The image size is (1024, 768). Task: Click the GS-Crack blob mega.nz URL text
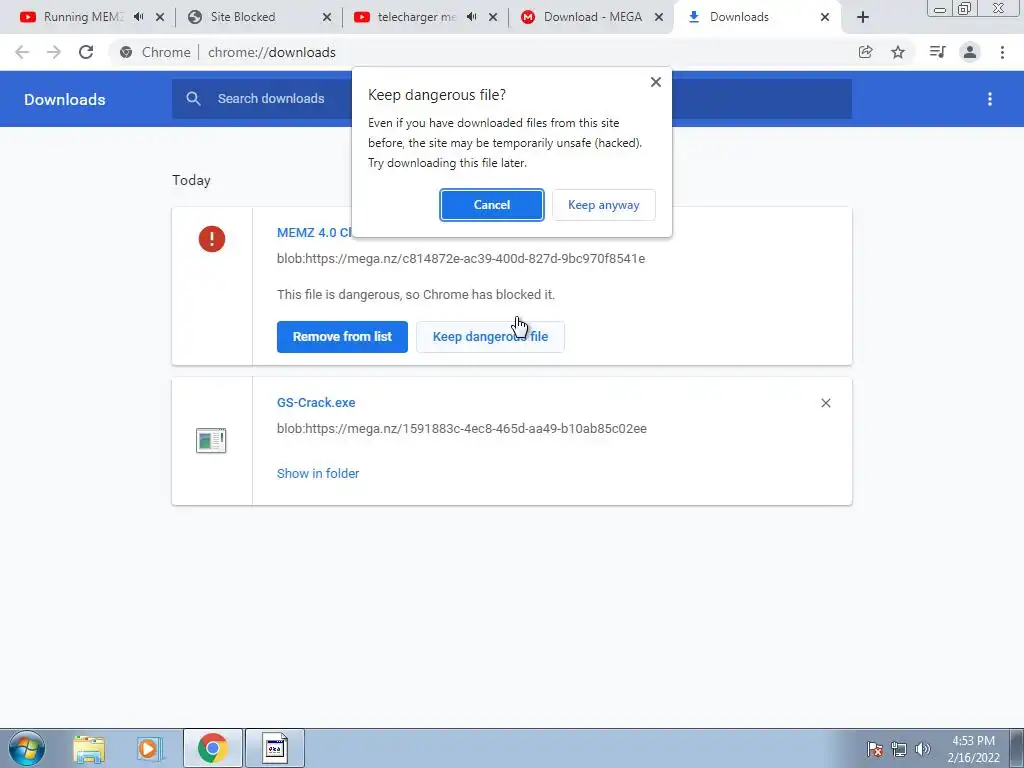click(x=462, y=428)
